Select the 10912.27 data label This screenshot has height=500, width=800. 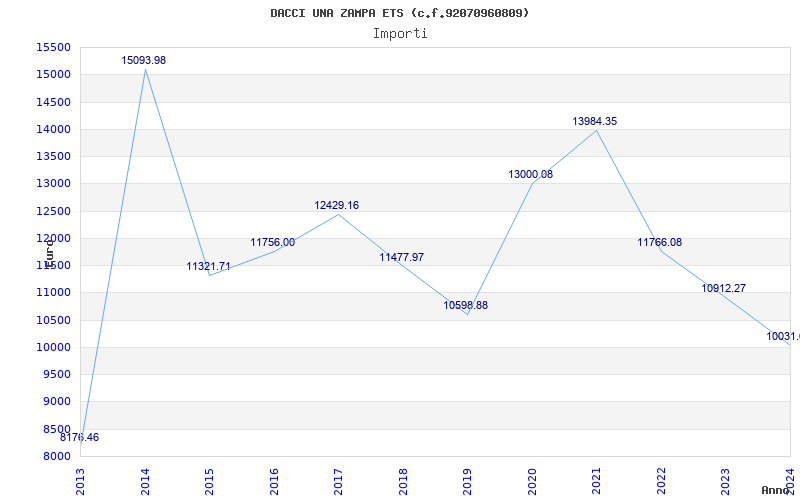pos(723,288)
